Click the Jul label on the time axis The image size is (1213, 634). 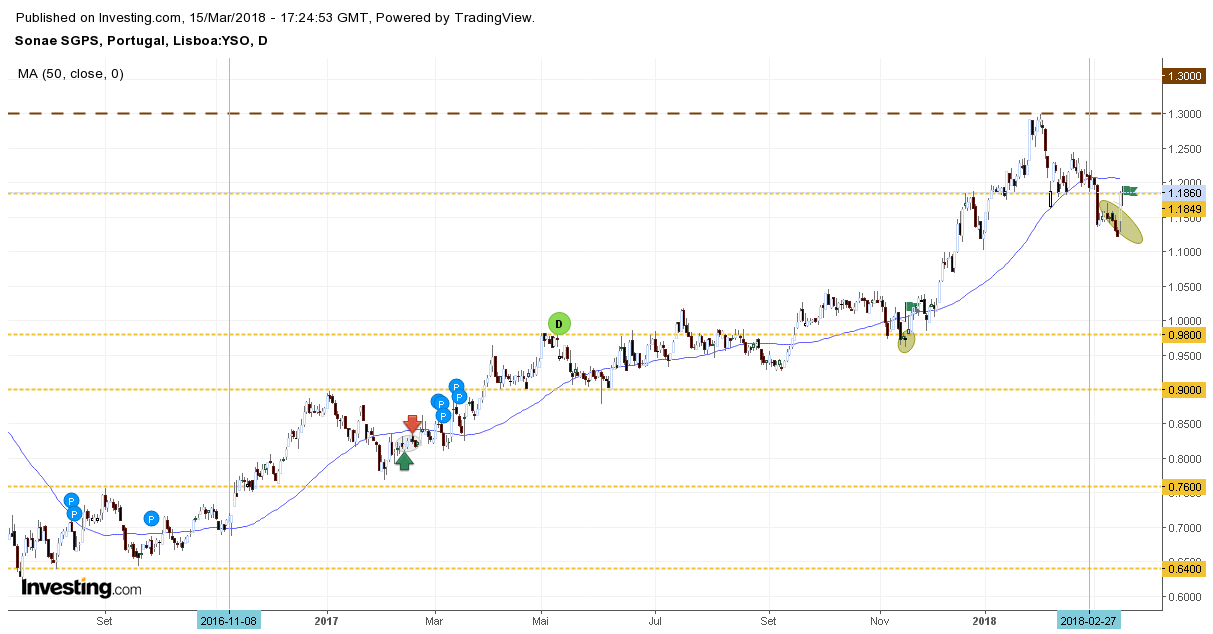point(655,620)
